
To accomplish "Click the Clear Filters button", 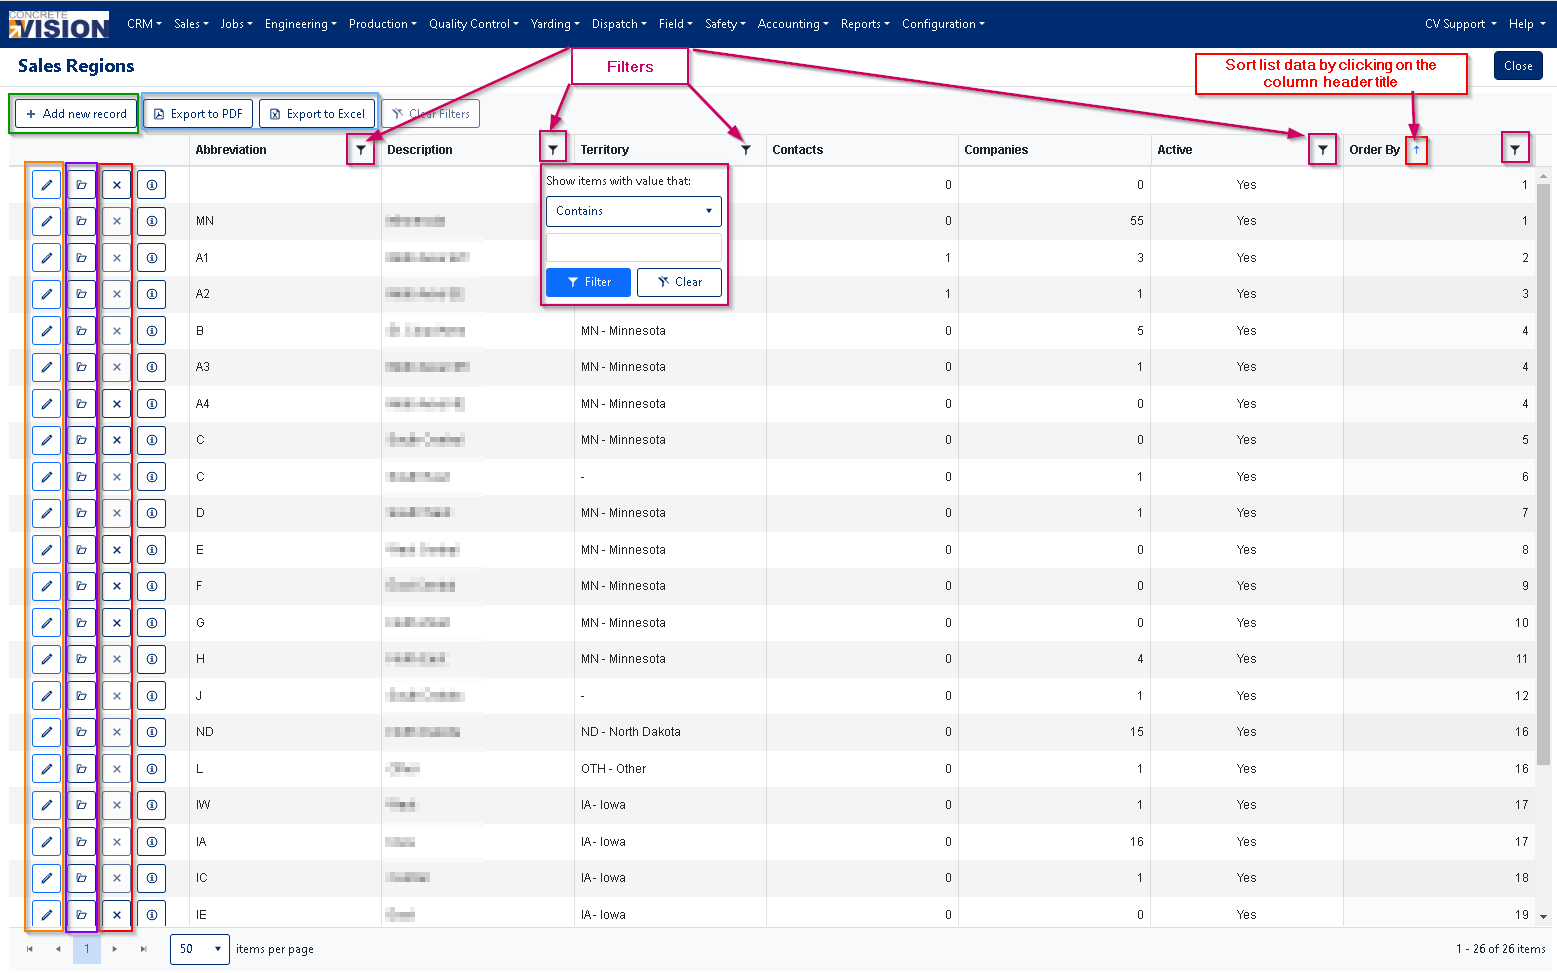I will (x=431, y=114).
